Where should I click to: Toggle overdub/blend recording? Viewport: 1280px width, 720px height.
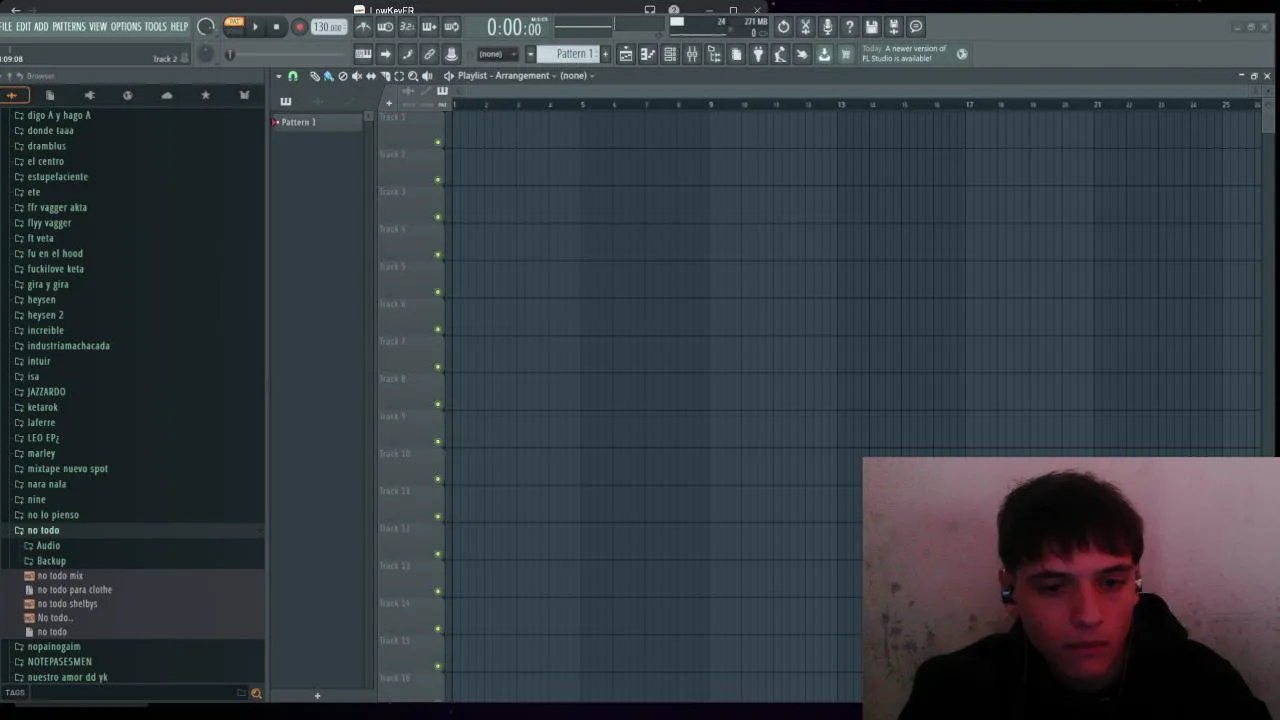[x=429, y=27]
